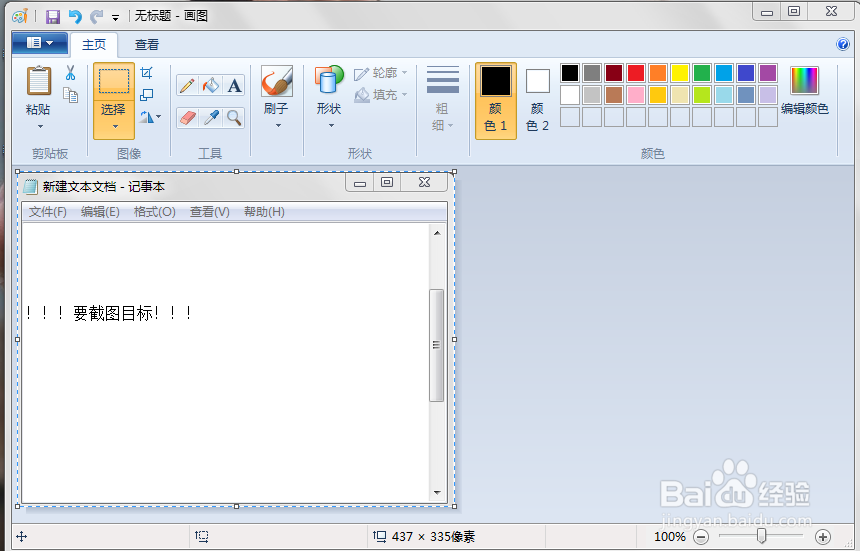
Task: Select 颜色 2 background color button
Action: 538,100
